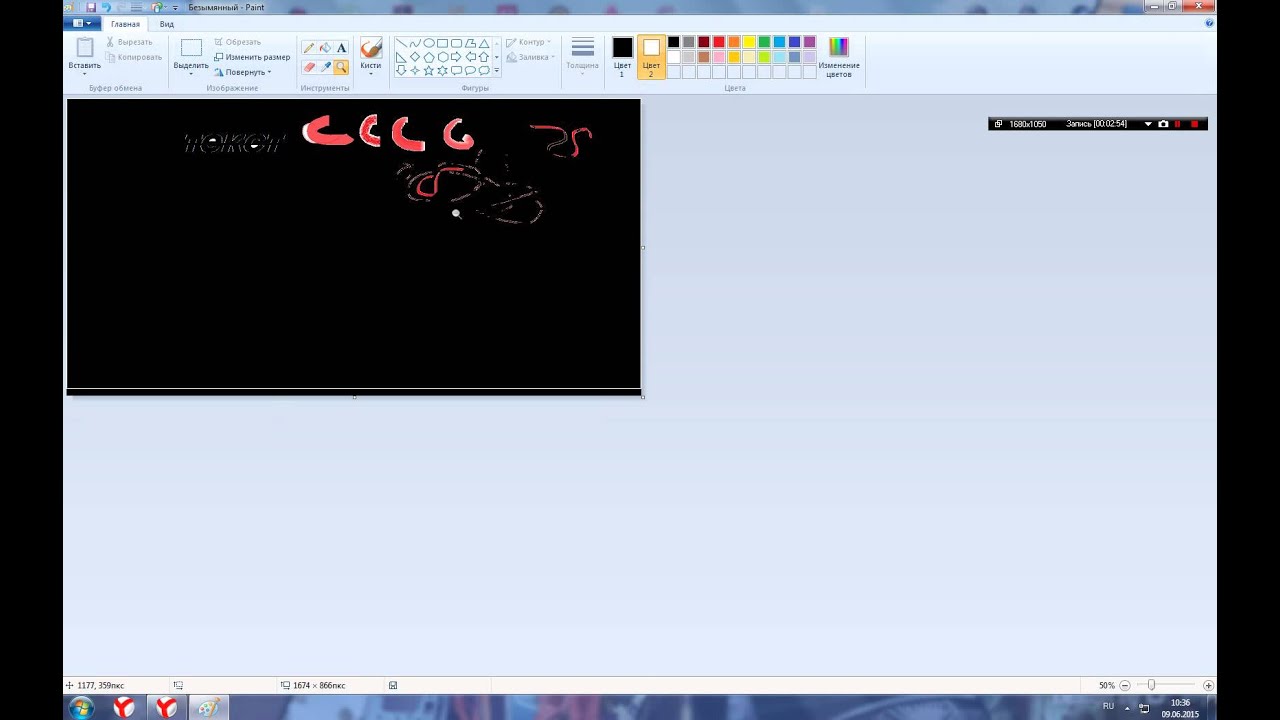Select the Eraser tool
The height and width of the screenshot is (720, 1280).
coord(309,67)
